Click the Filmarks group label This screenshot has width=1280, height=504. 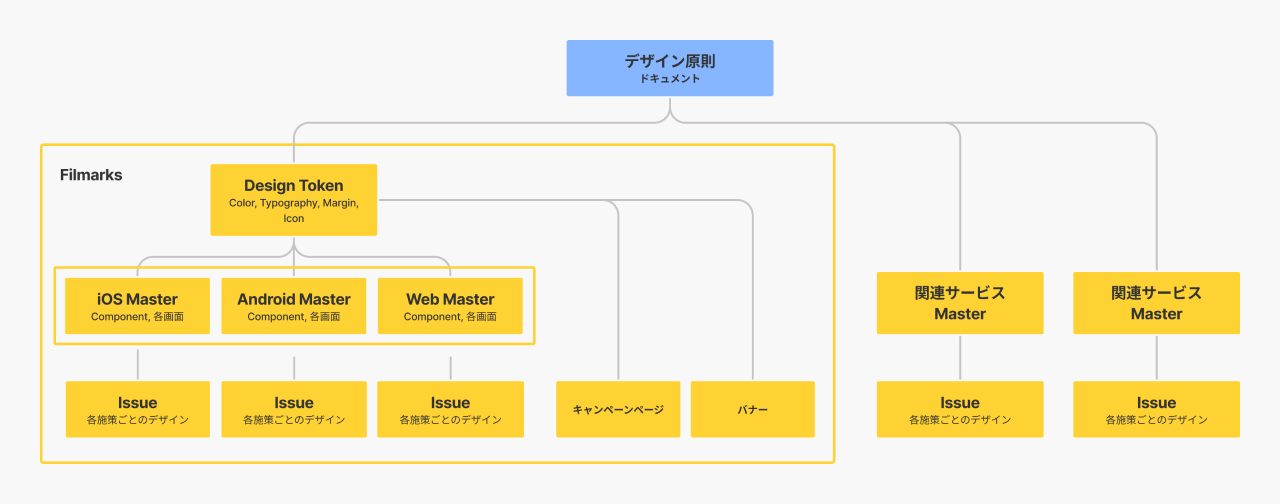(91, 175)
